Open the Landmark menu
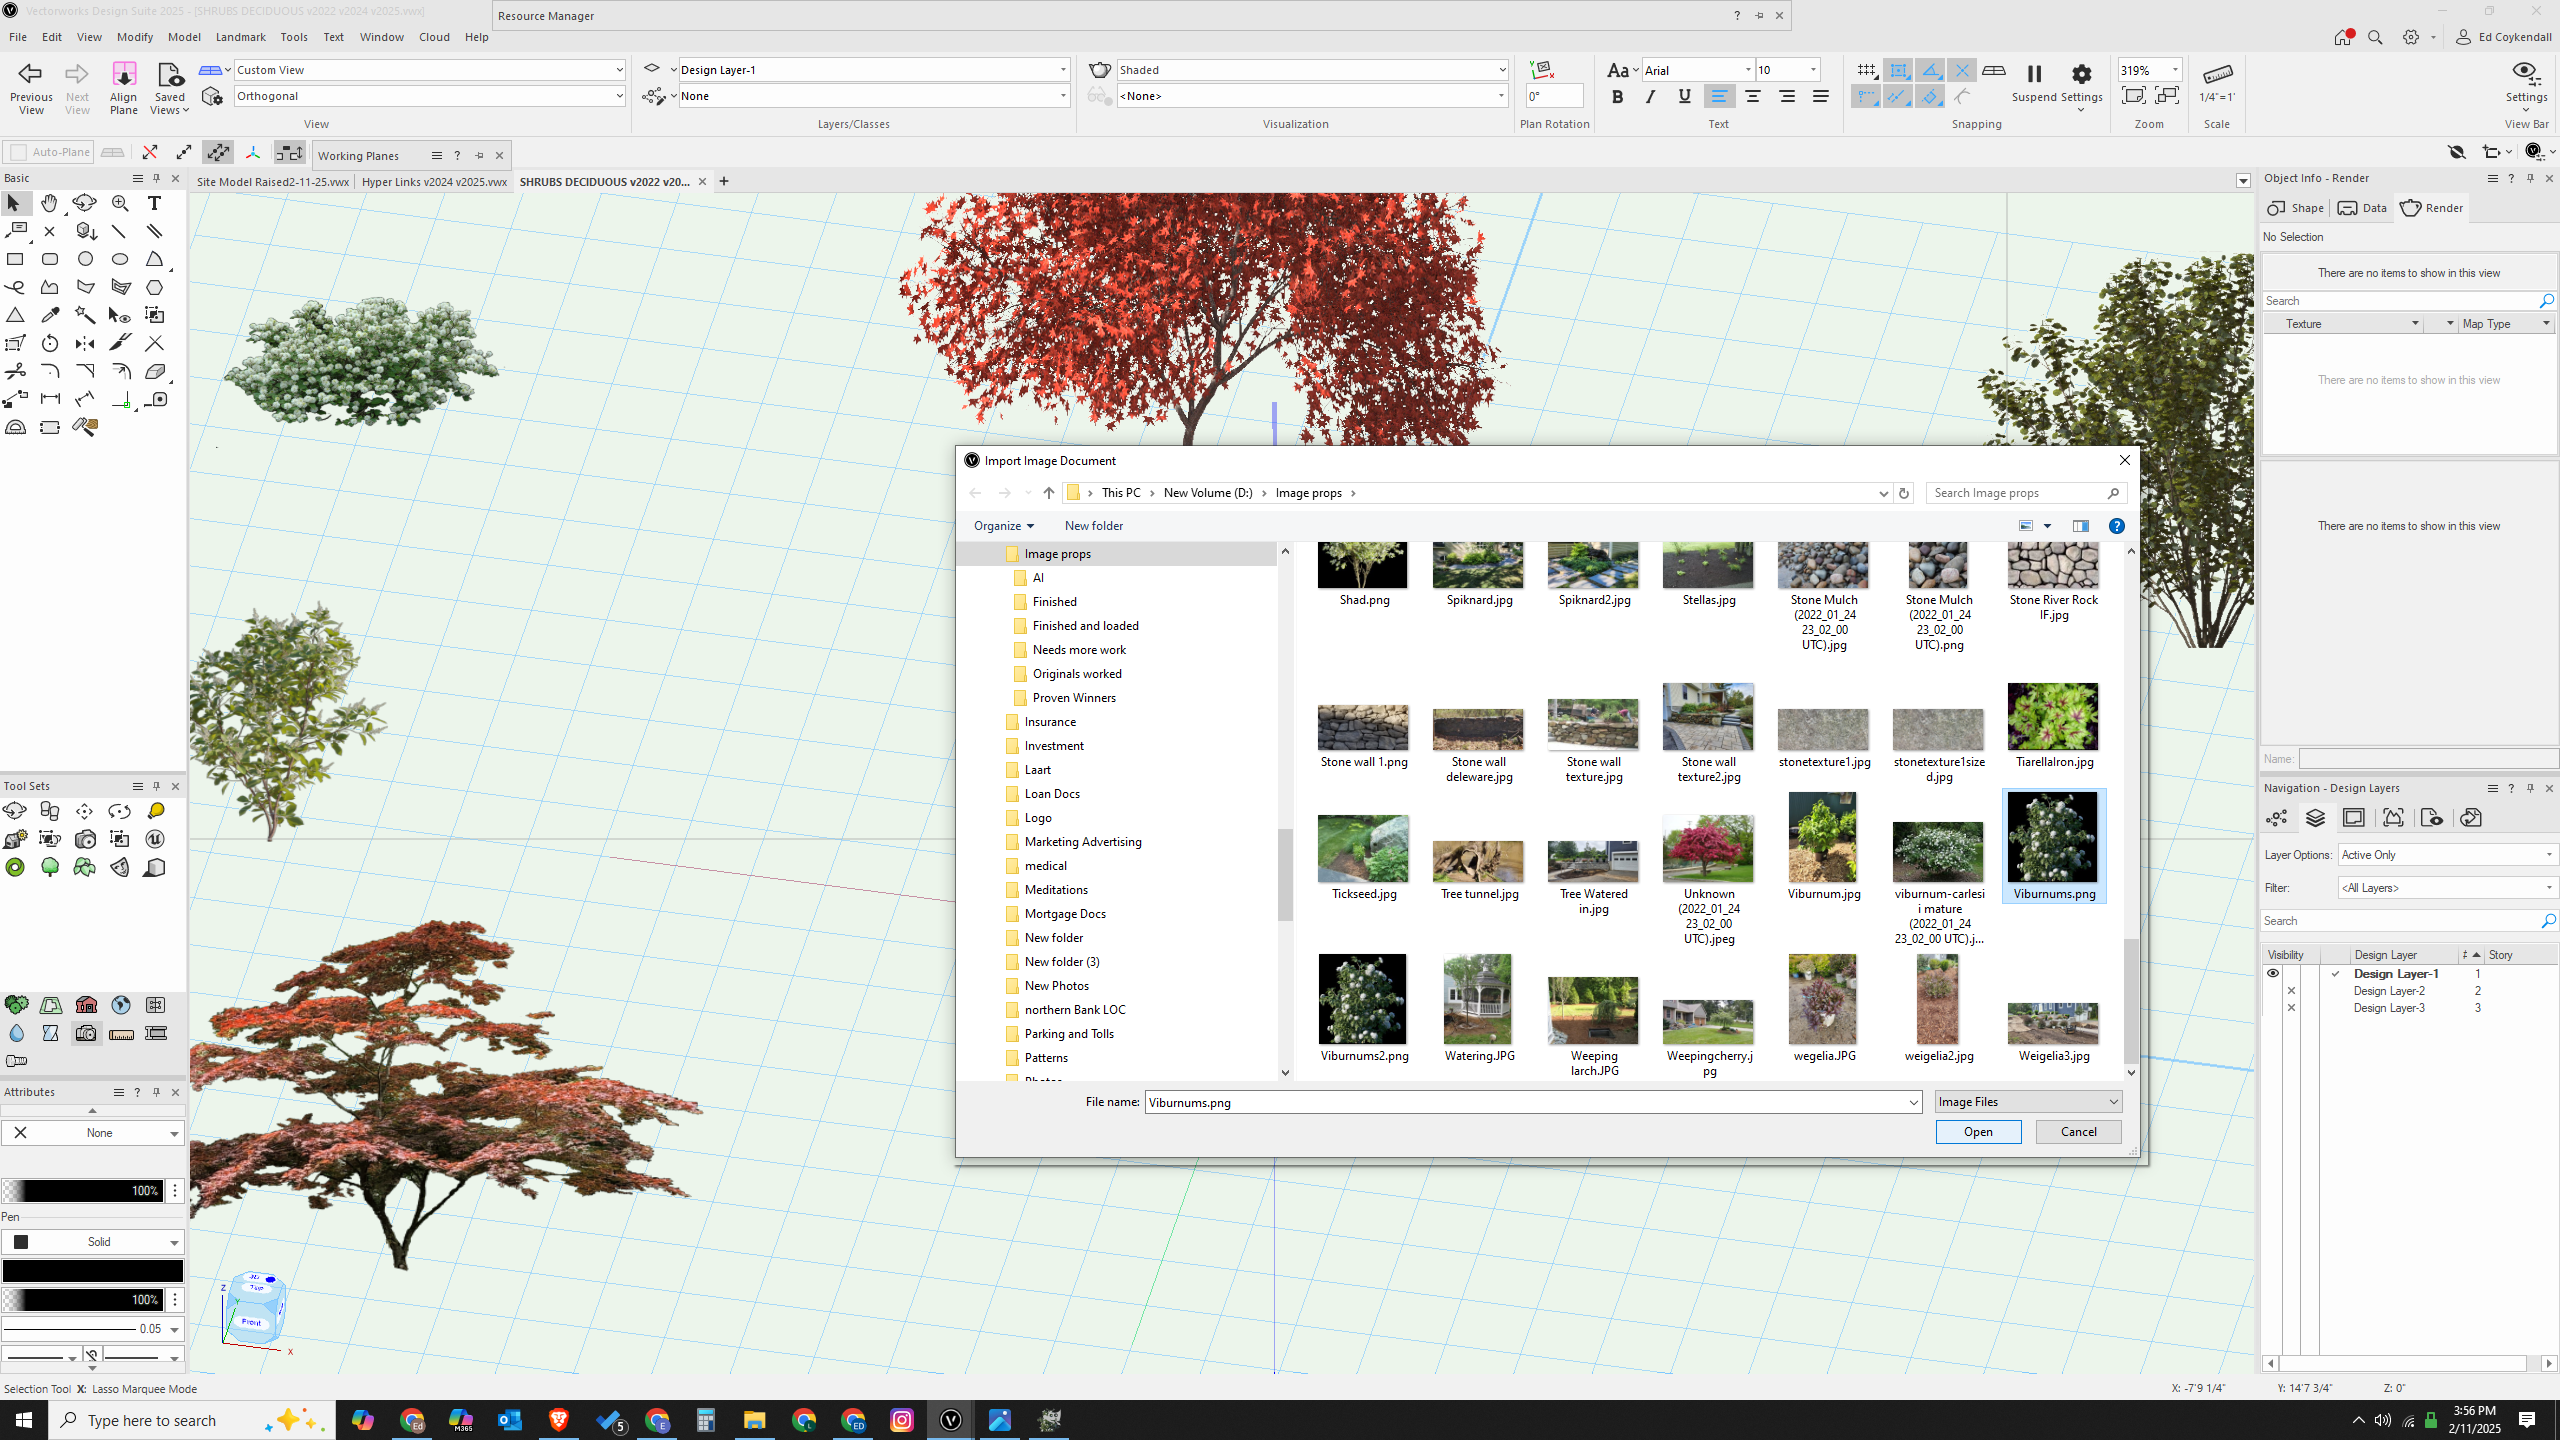 point(240,37)
